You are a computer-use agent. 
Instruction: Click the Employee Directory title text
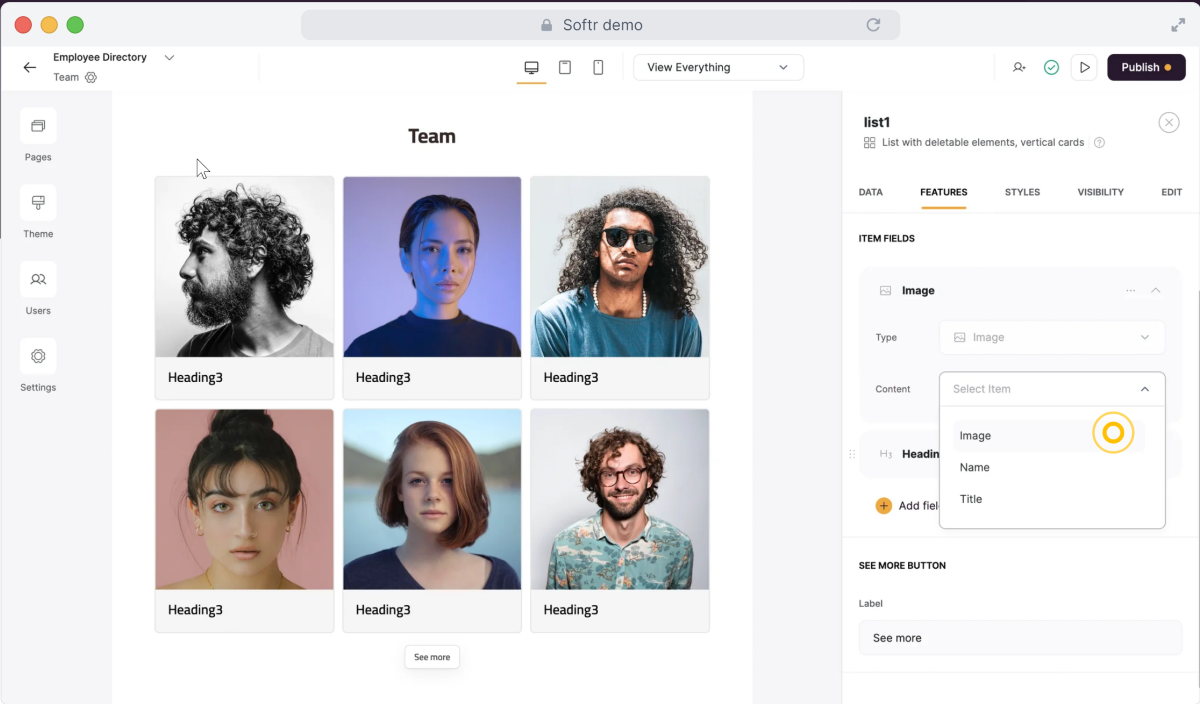pos(100,57)
